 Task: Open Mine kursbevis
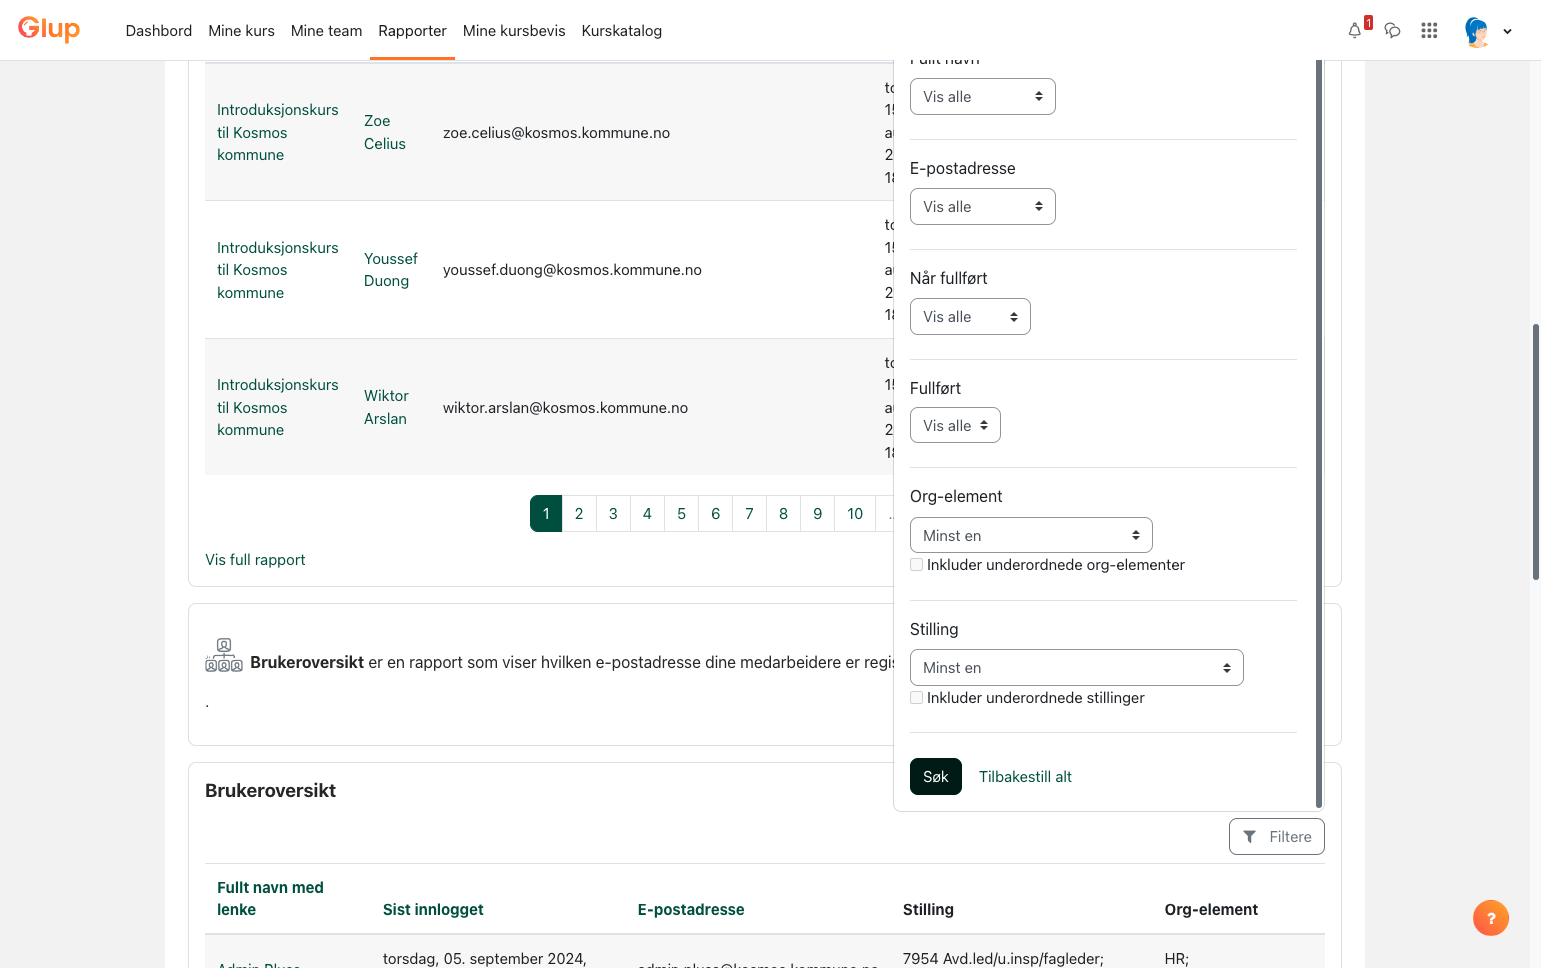514,31
